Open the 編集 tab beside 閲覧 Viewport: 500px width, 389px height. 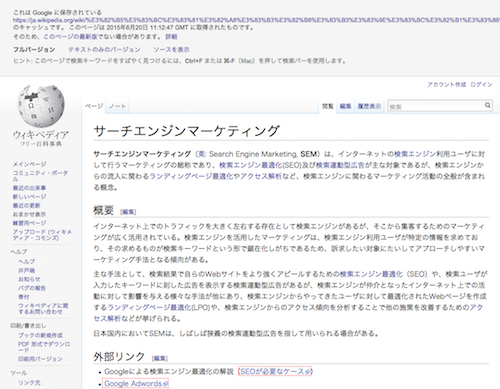[x=345, y=106]
